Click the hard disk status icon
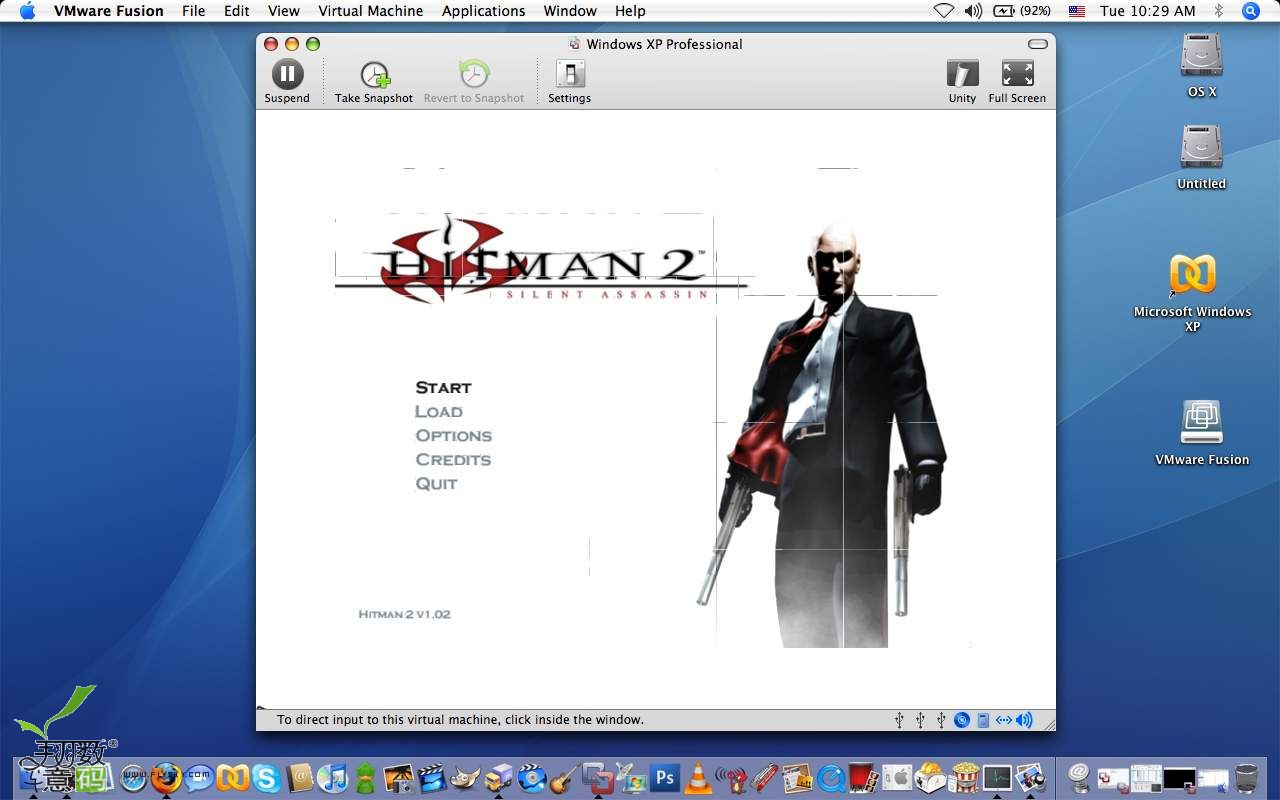Image resolution: width=1280 pixels, height=800 pixels. pos(983,720)
